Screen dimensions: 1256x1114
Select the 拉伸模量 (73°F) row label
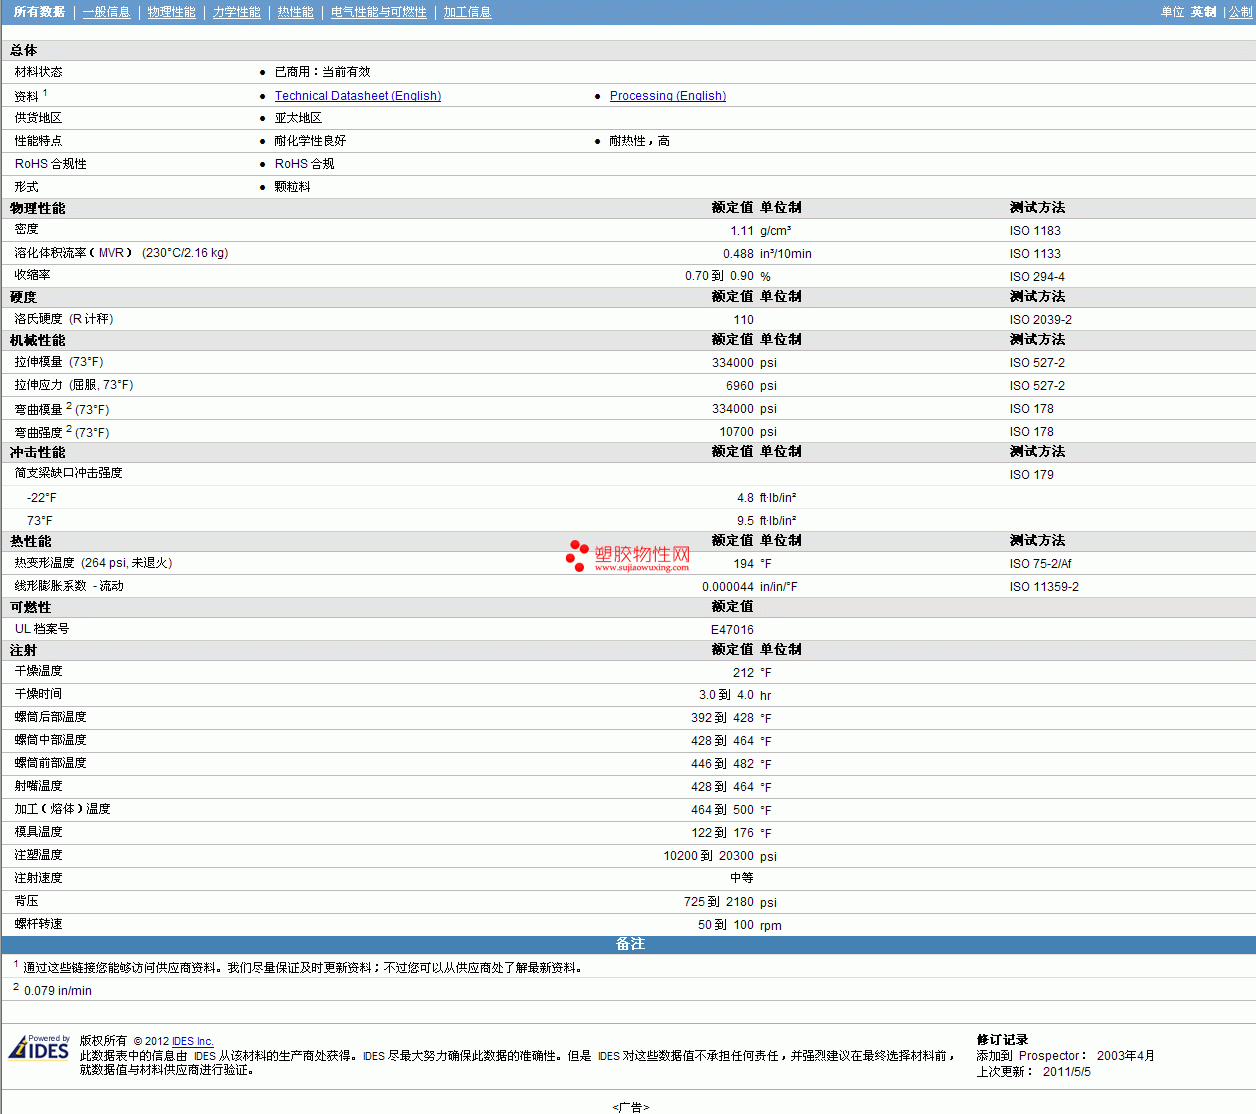[x=59, y=362]
